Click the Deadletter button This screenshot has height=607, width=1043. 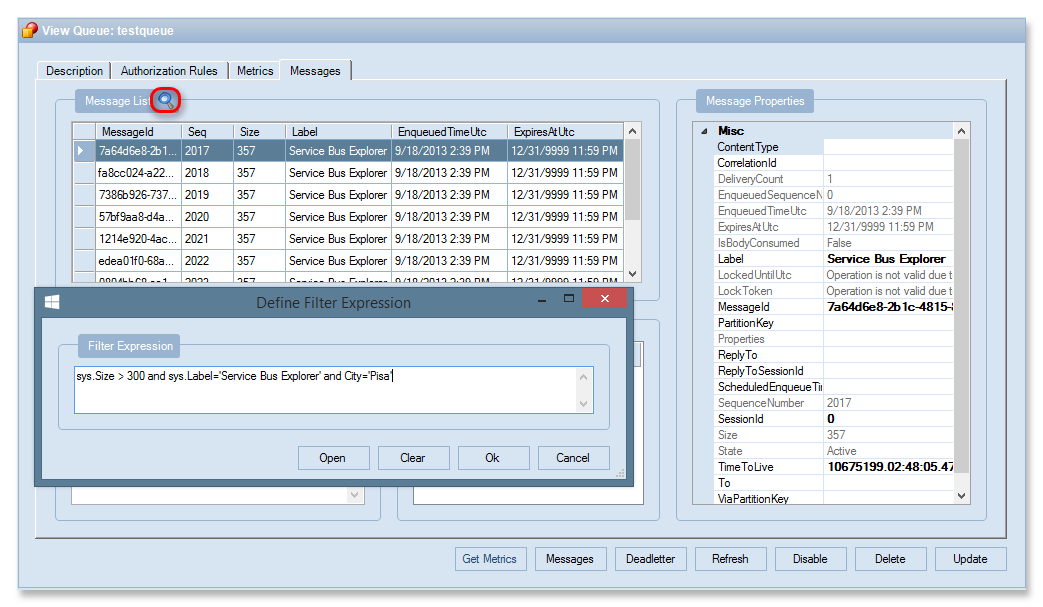[x=651, y=559]
